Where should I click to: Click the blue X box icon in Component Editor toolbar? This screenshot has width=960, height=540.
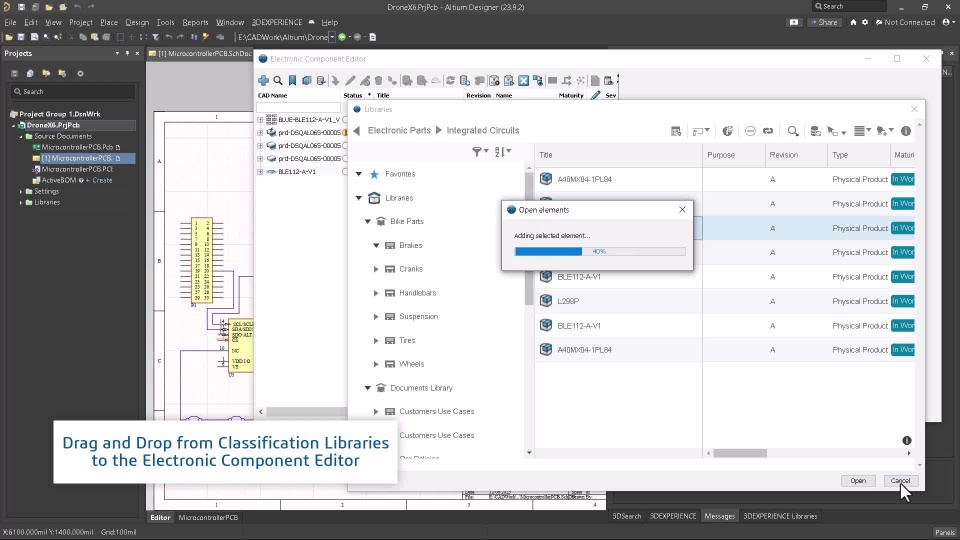[x=523, y=80]
